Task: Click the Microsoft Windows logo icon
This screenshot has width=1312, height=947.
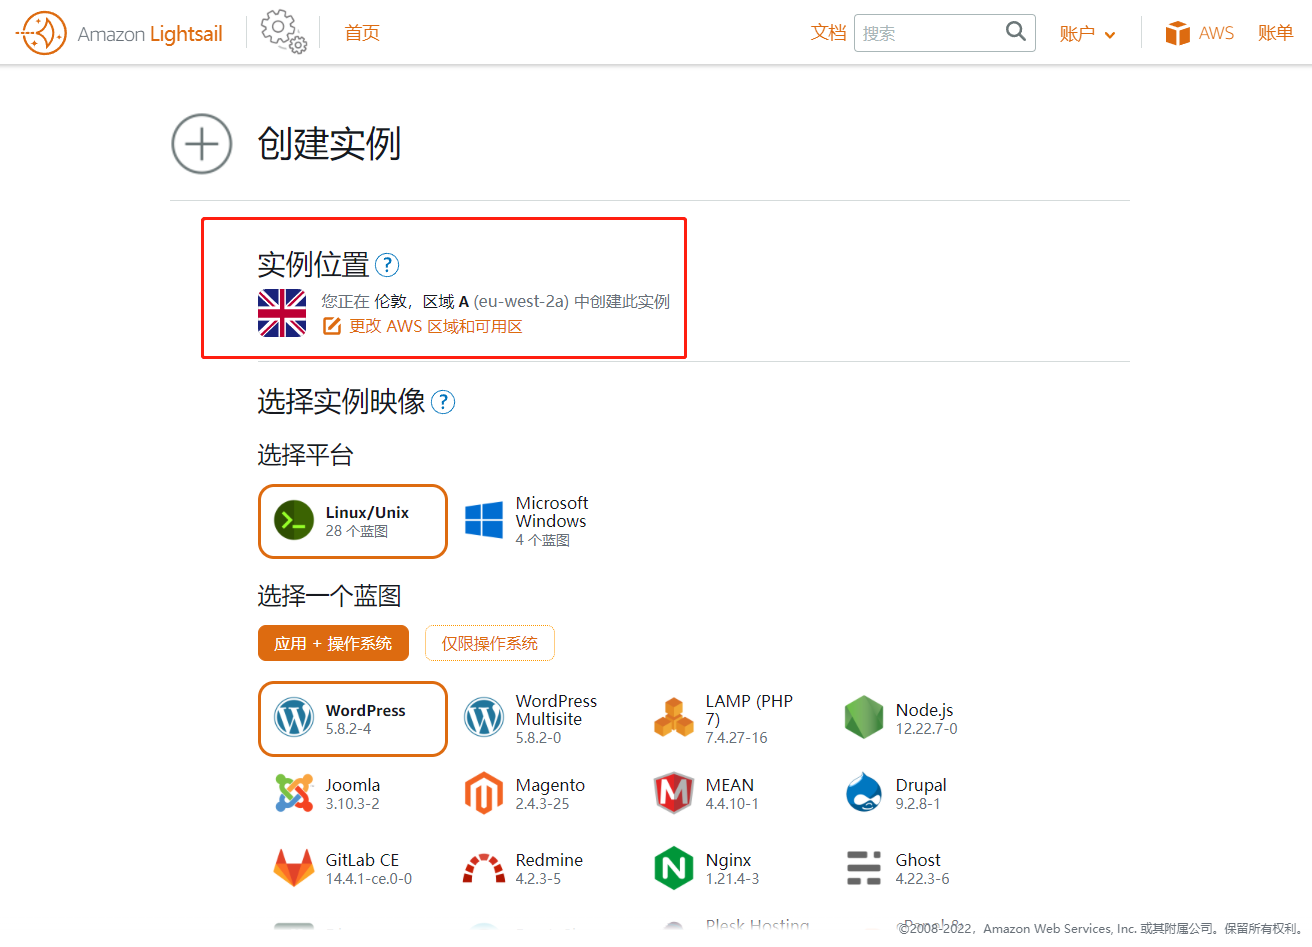Action: point(484,520)
